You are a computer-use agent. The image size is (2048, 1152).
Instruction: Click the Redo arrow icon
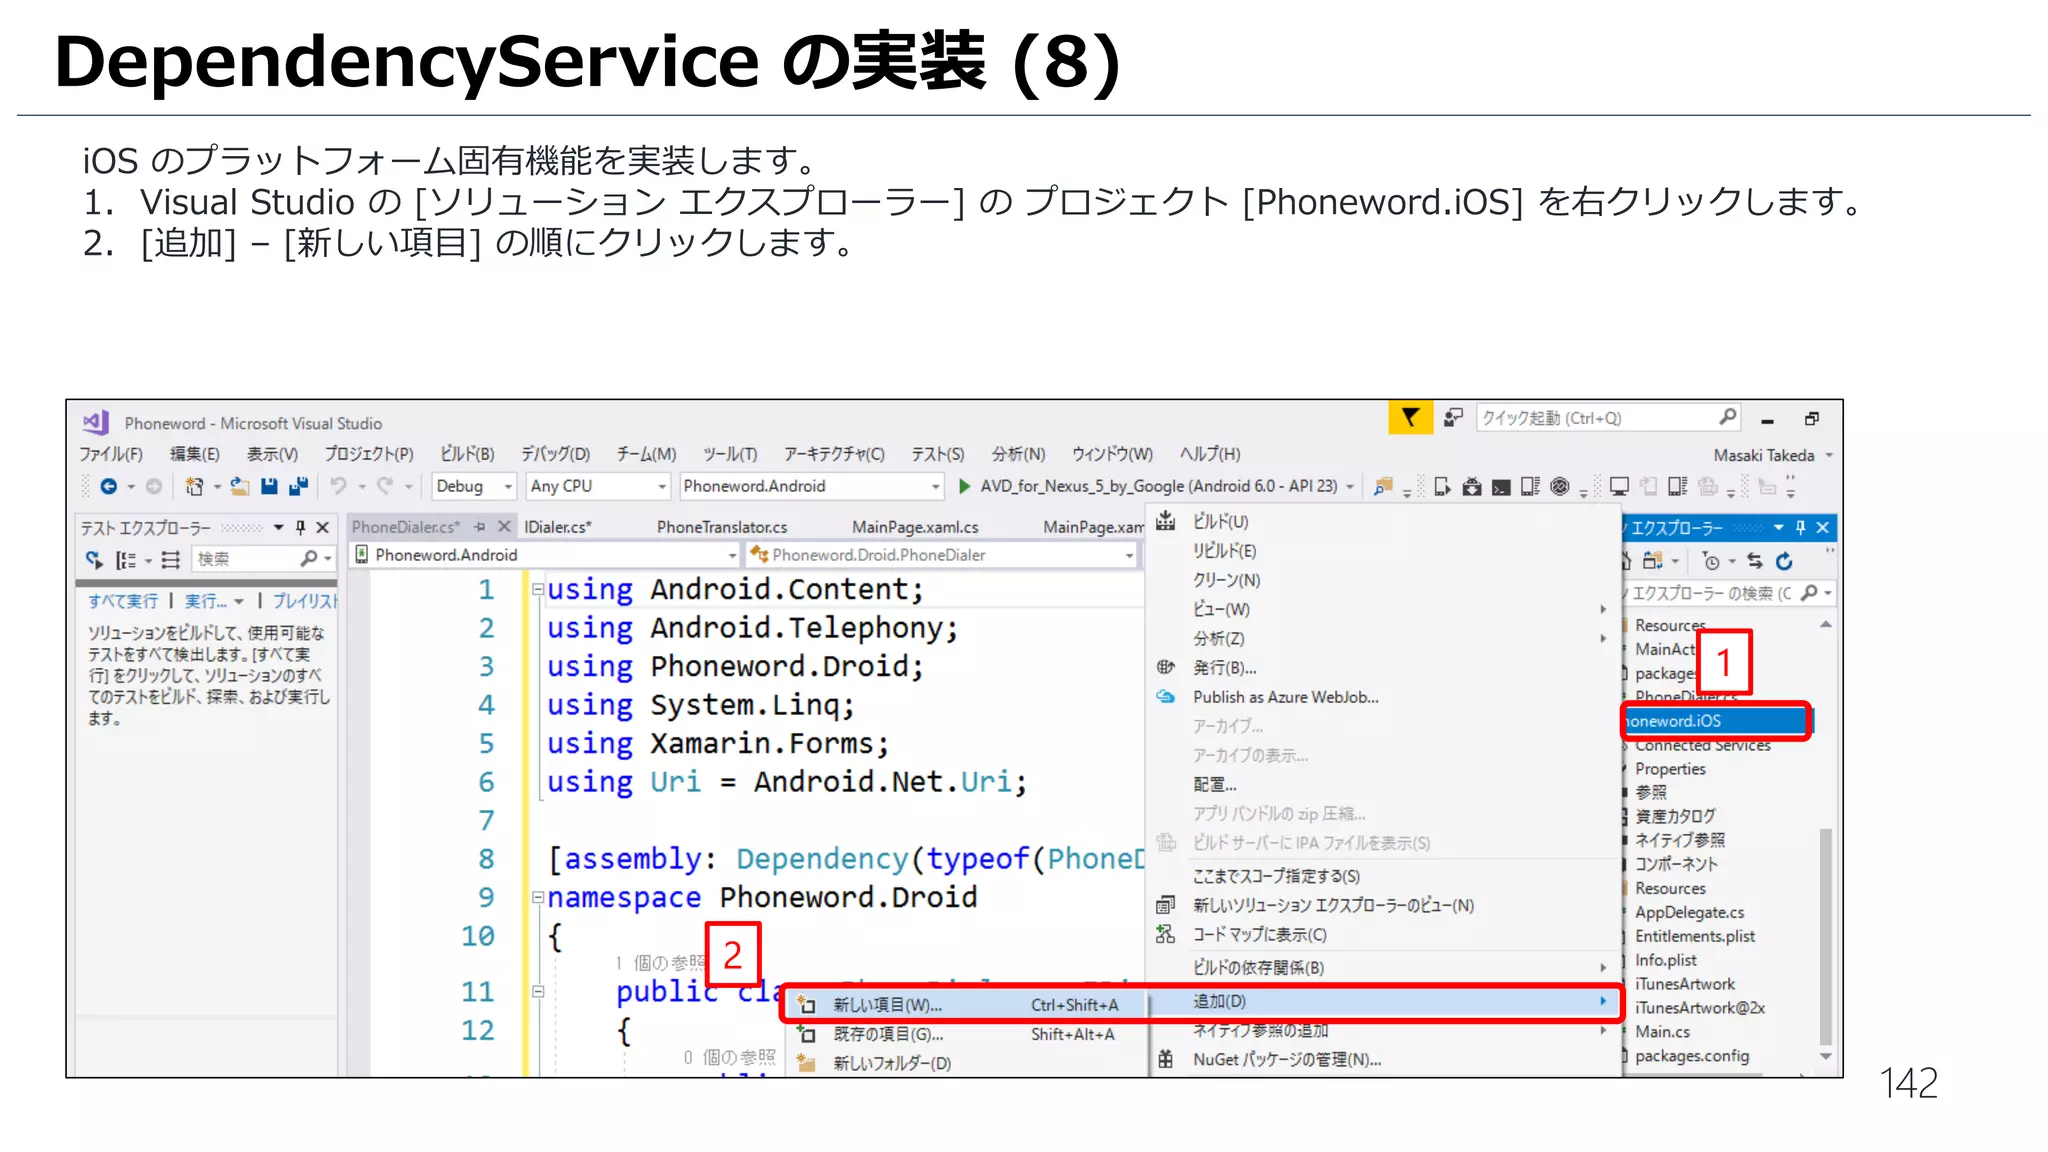(x=385, y=486)
